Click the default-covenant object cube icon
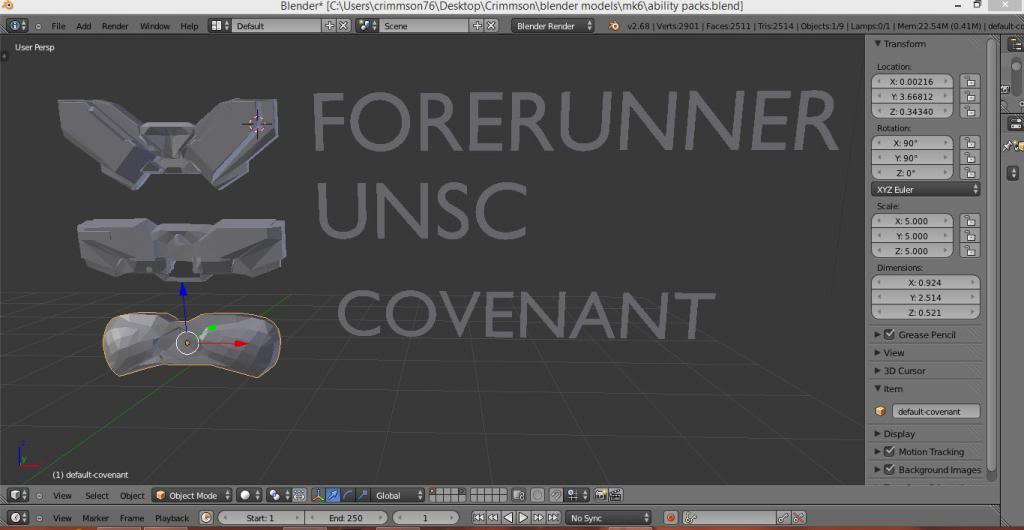1024x530 pixels. tap(880, 411)
